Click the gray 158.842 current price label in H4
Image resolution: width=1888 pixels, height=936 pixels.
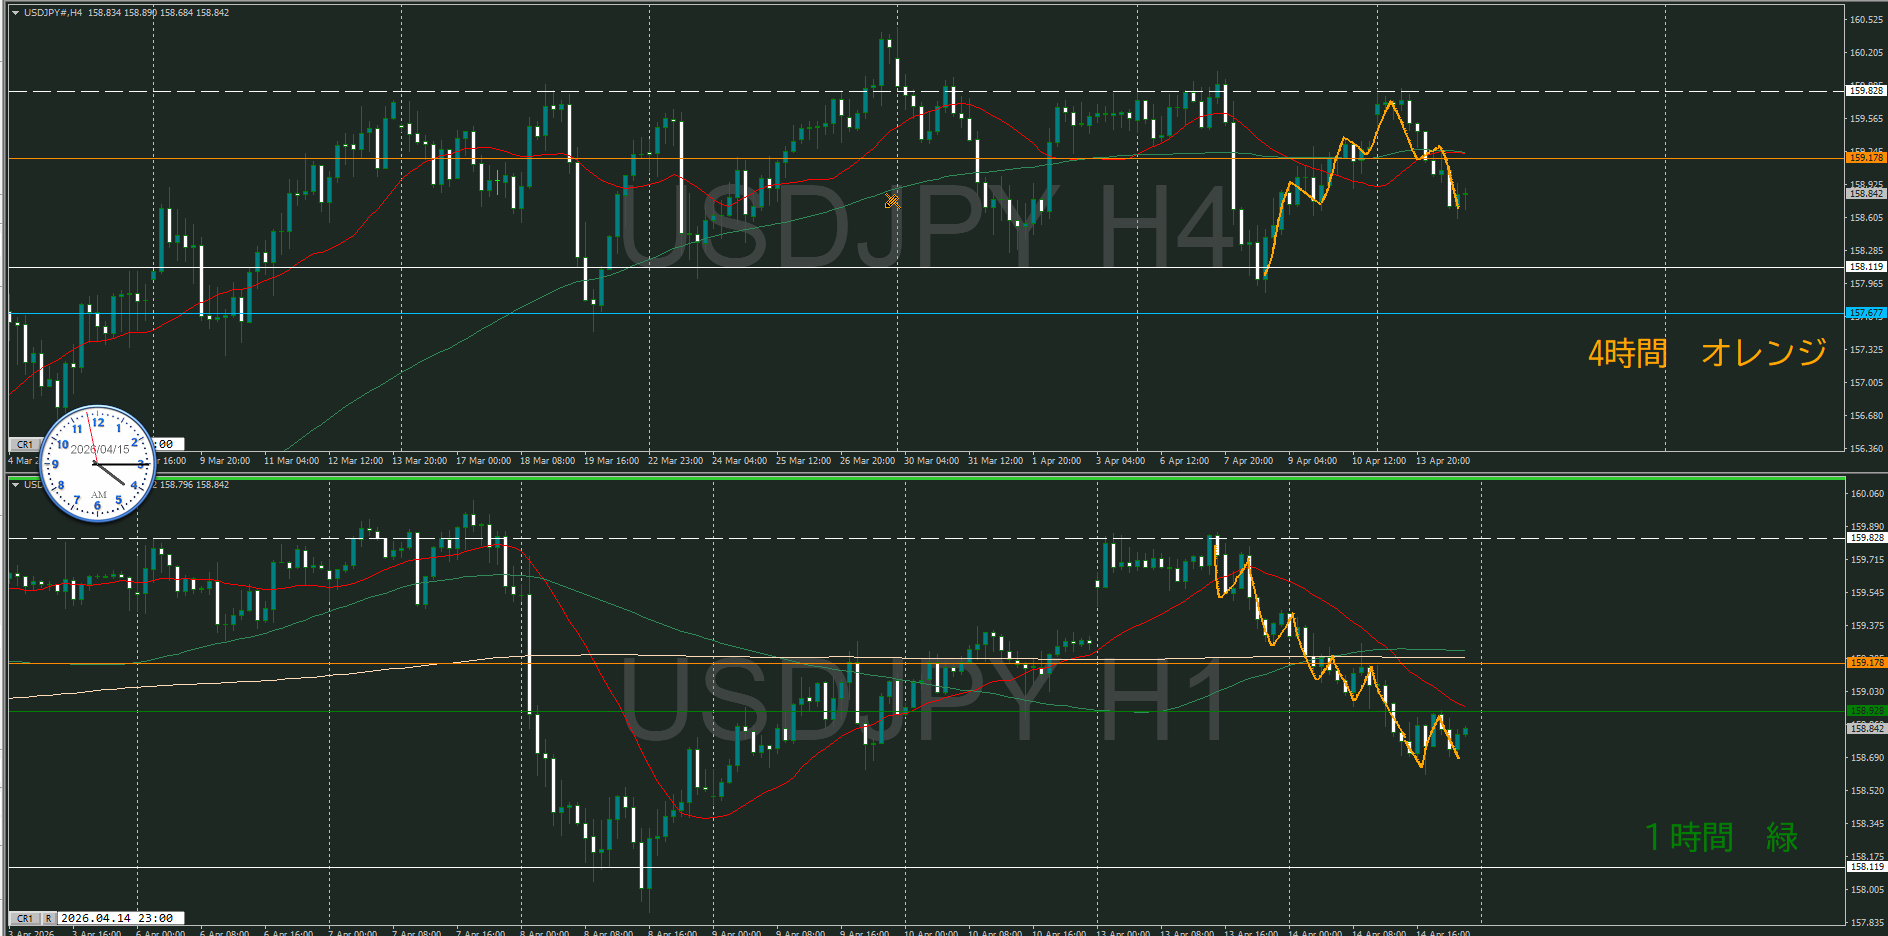pos(1865,194)
